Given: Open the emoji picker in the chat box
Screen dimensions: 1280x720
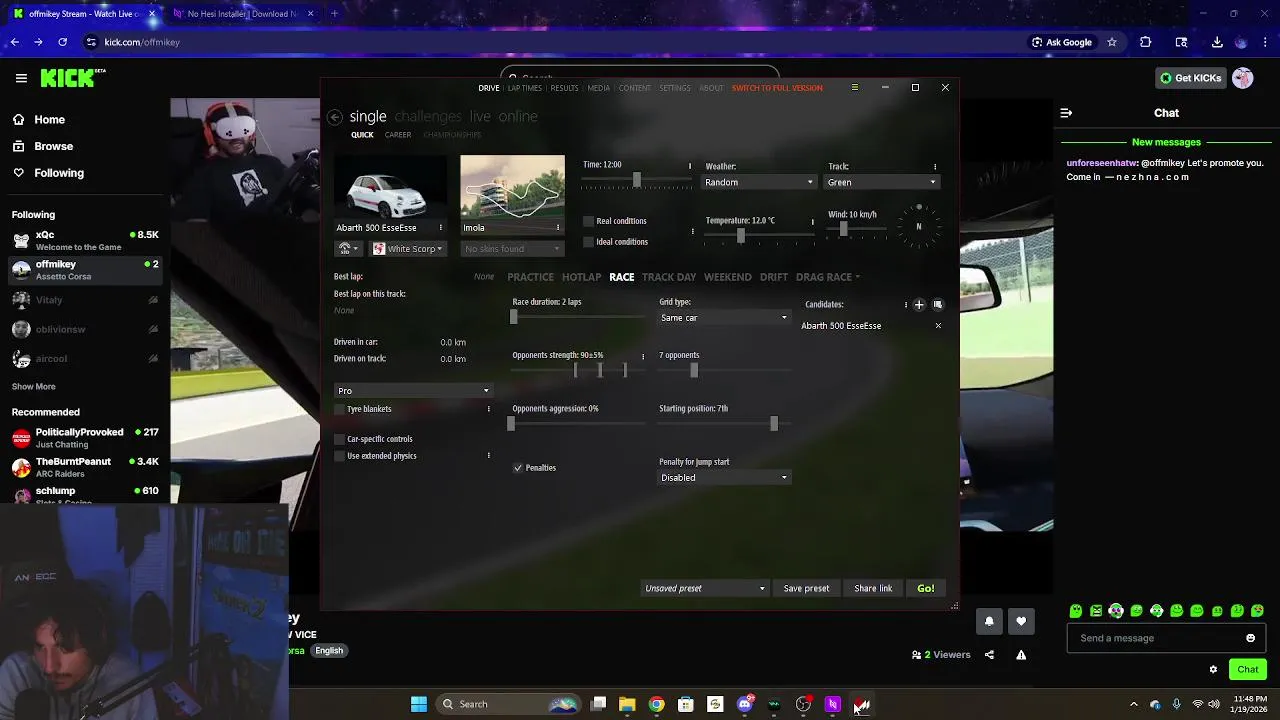Looking at the screenshot, I should click(x=1250, y=638).
